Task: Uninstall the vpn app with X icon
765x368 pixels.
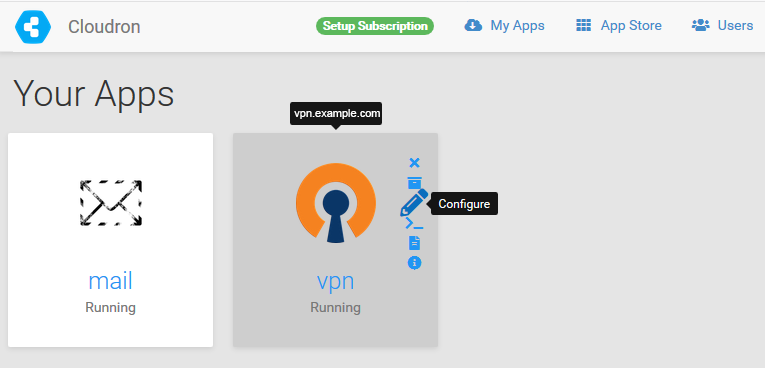Action: click(414, 163)
